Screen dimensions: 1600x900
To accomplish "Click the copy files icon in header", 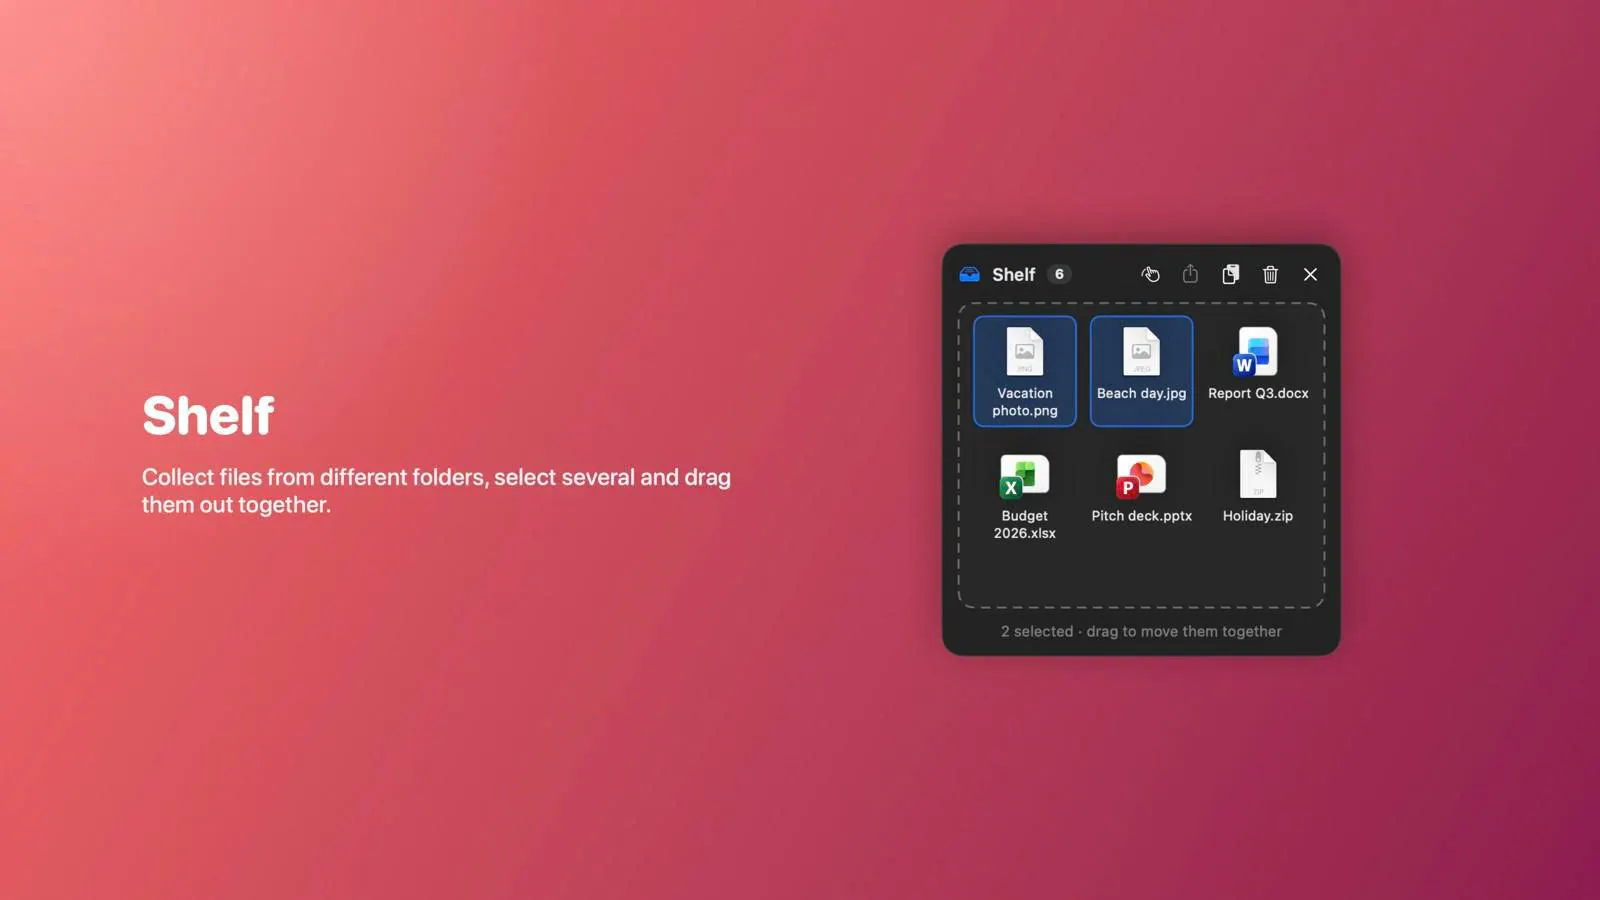I will (1230, 274).
